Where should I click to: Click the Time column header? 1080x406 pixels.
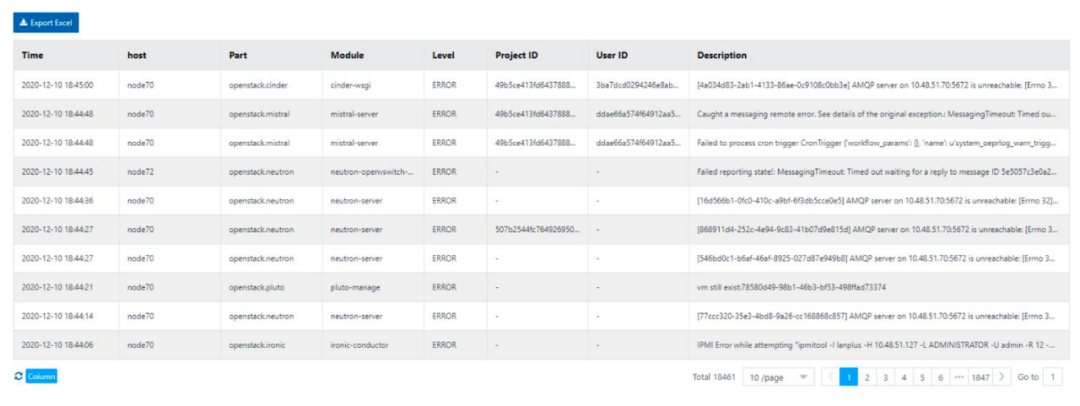pos(33,55)
